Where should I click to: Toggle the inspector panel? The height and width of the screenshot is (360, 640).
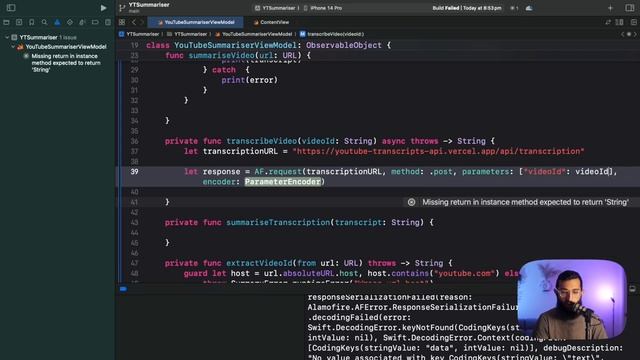tap(630, 8)
